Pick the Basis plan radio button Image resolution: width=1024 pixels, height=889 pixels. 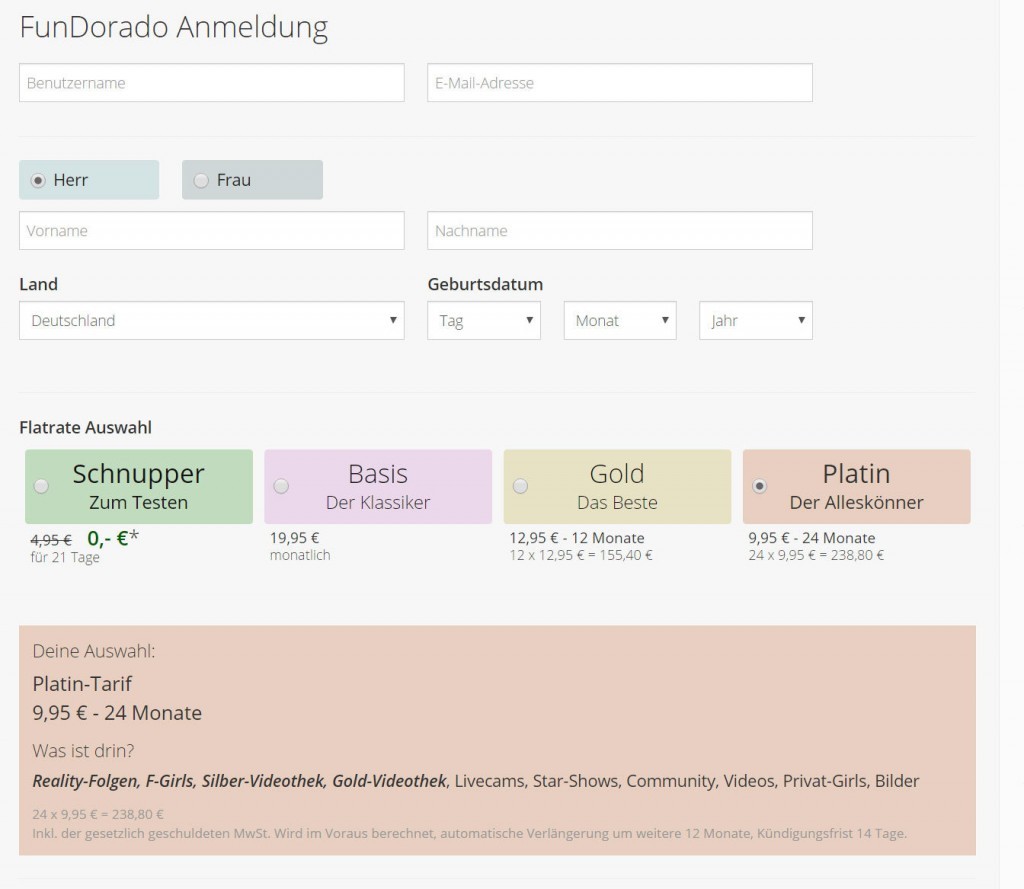click(x=281, y=486)
